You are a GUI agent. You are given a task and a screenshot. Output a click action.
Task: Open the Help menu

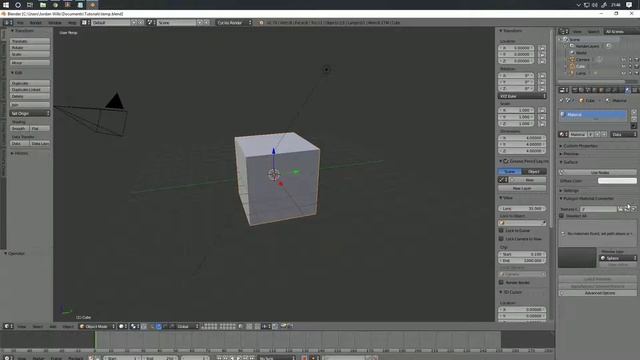(x=72, y=23)
